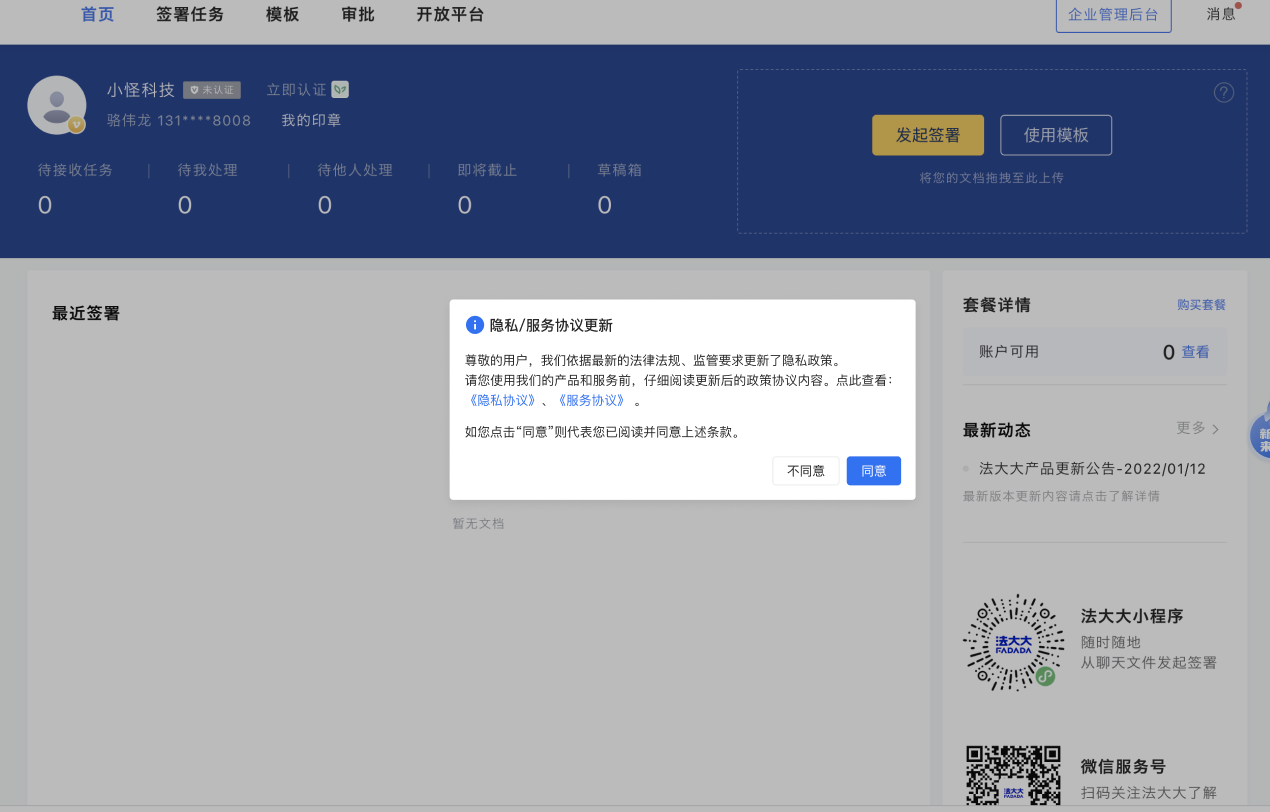The width and height of the screenshot is (1270, 812).
Task: Click the 草稿箱 counter
Action: point(619,189)
